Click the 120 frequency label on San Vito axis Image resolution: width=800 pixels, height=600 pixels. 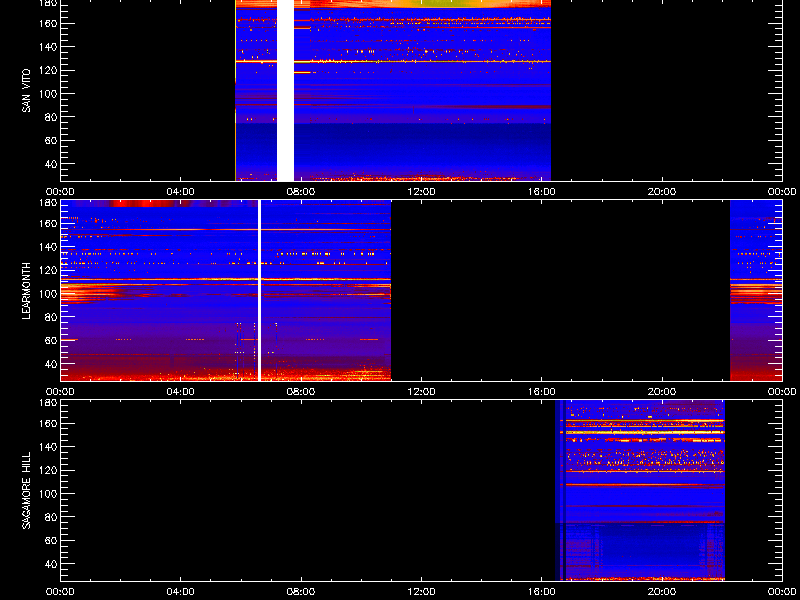[48, 70]
